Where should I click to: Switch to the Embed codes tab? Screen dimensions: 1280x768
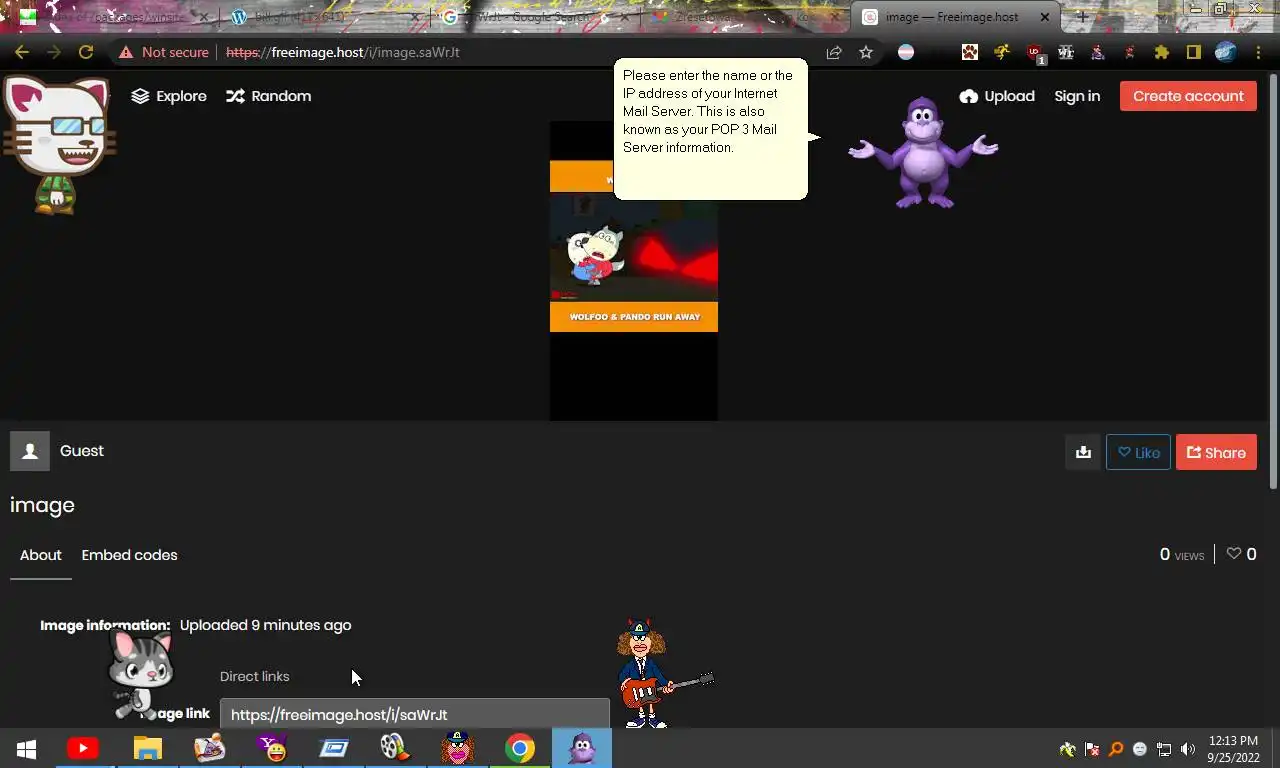(129, 555)
